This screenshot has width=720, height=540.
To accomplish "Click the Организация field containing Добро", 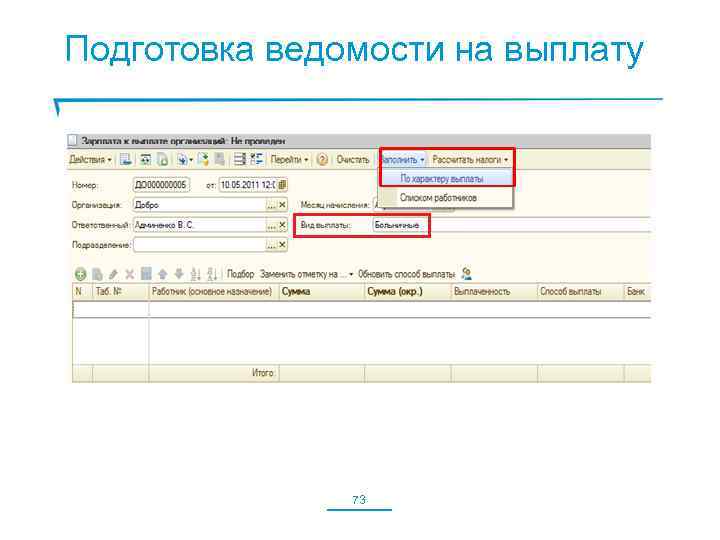I will [x=199, y=205].
